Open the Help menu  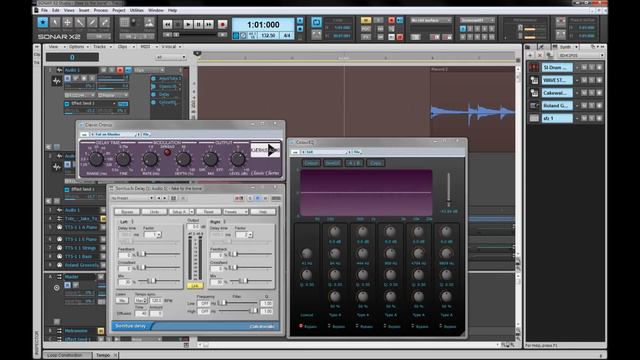tap(173, 10)
